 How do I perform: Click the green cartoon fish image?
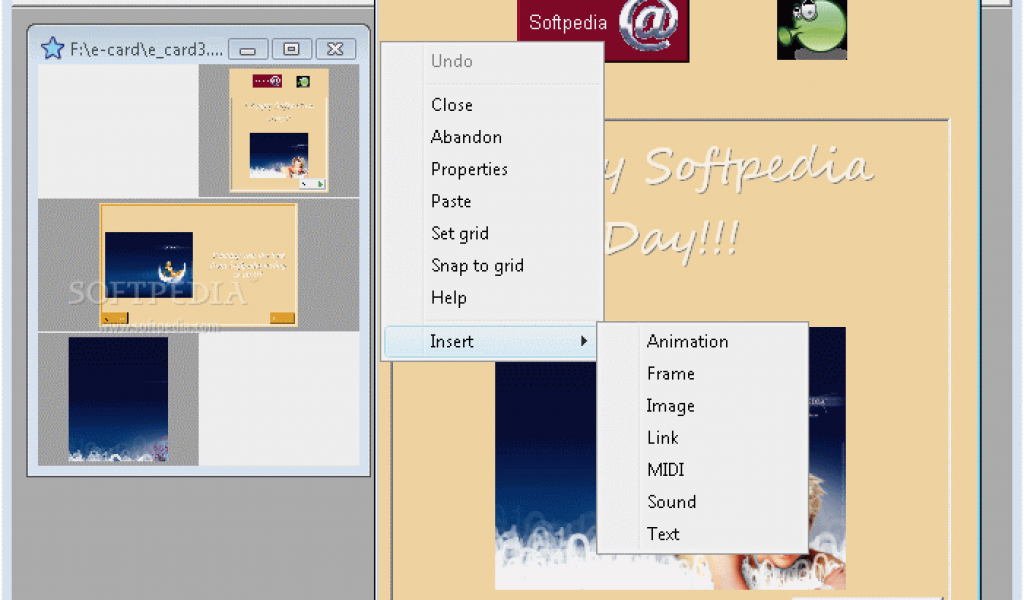tap(812, 29)
